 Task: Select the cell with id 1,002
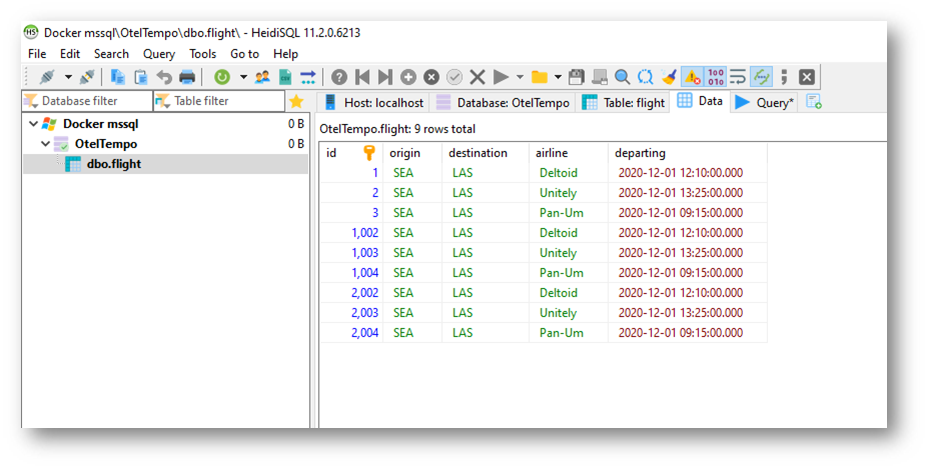click(351, 233)
